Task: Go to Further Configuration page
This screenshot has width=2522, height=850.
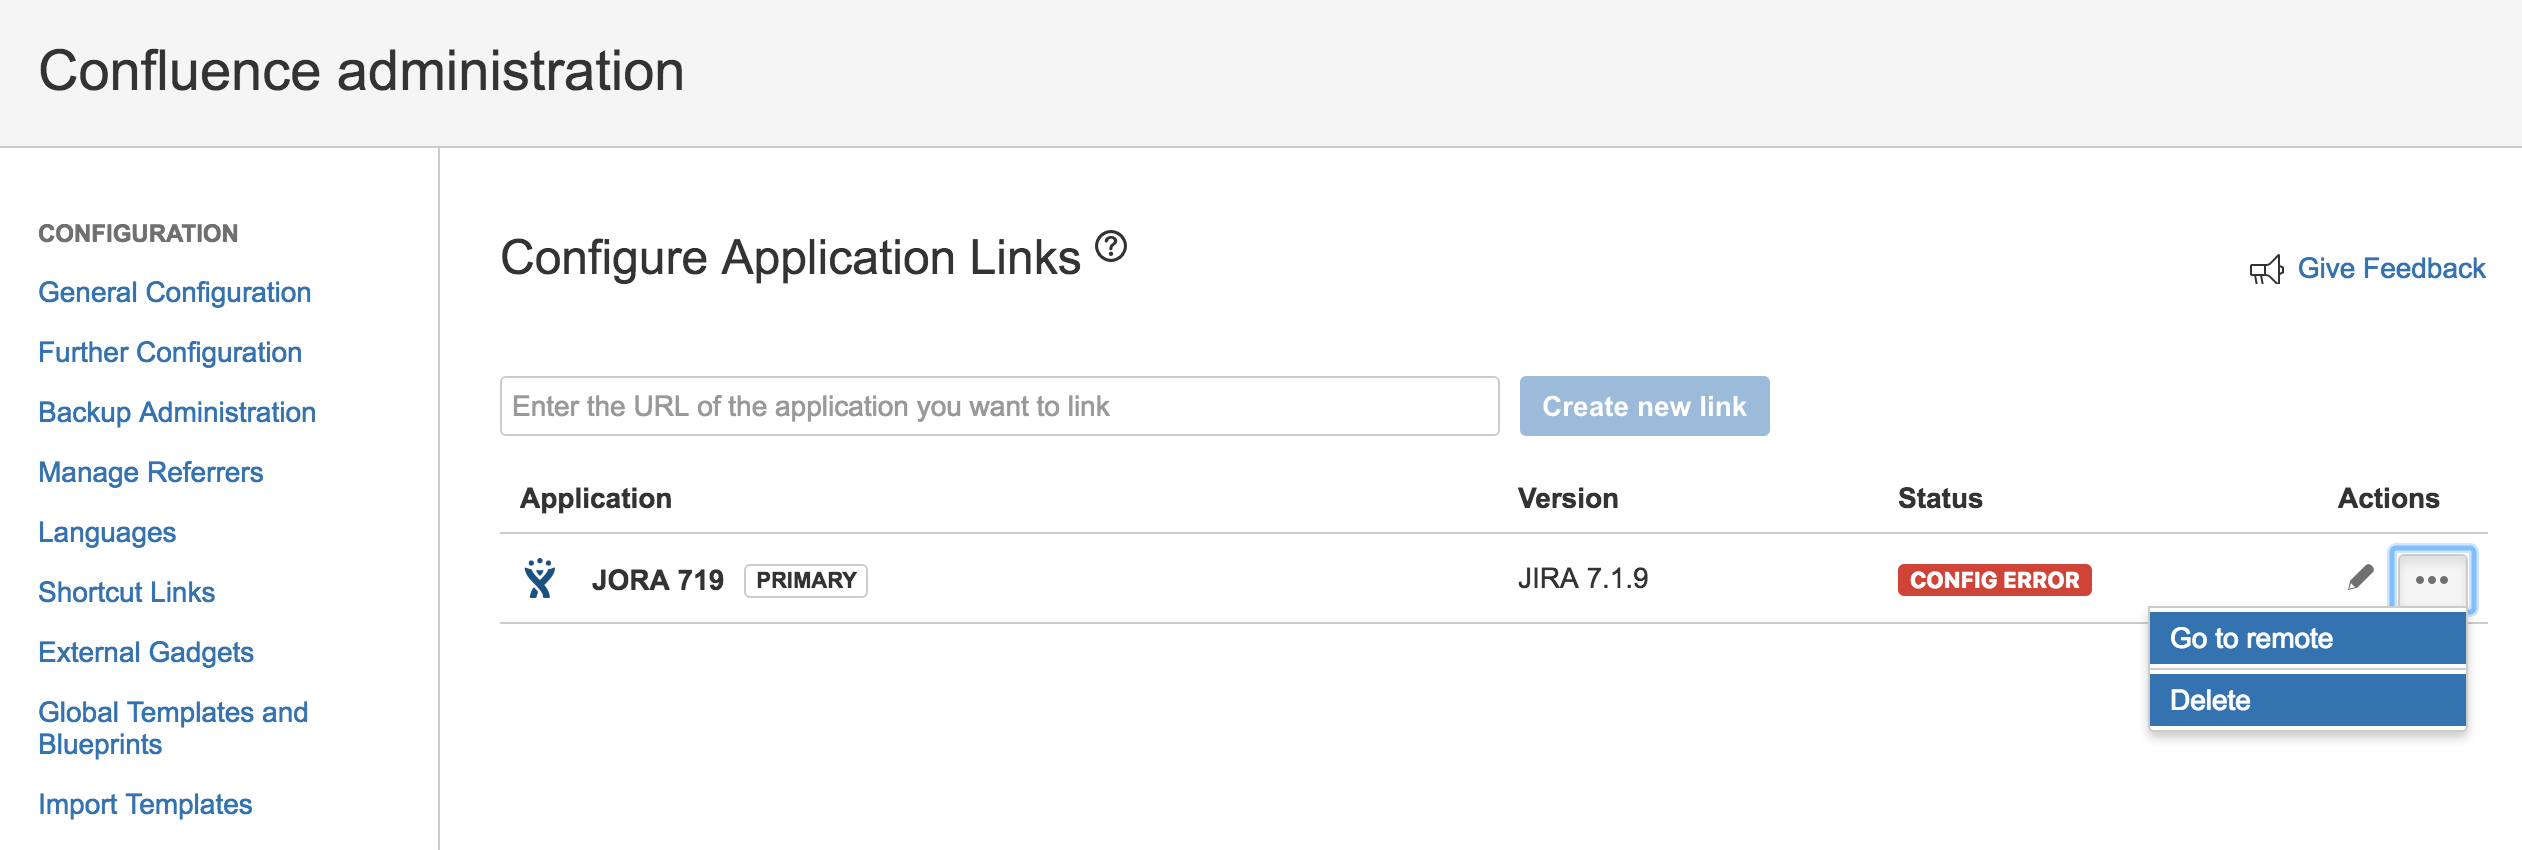Action: [170, 352]
